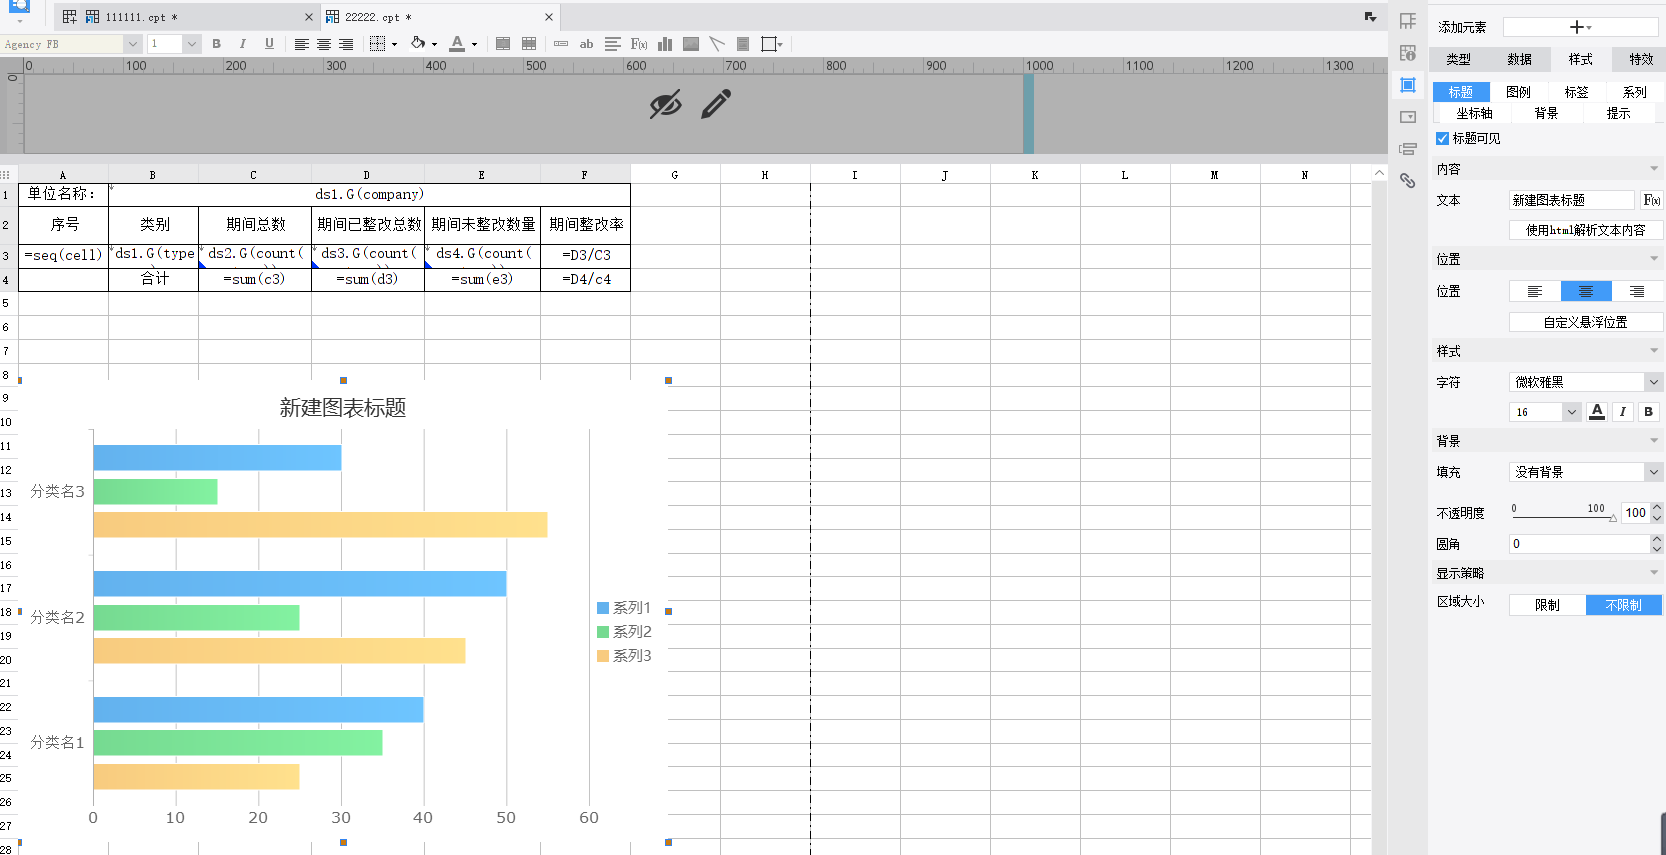Toggle italic formatting in the toolbar

pyautogui.click(x=242, y=44)
